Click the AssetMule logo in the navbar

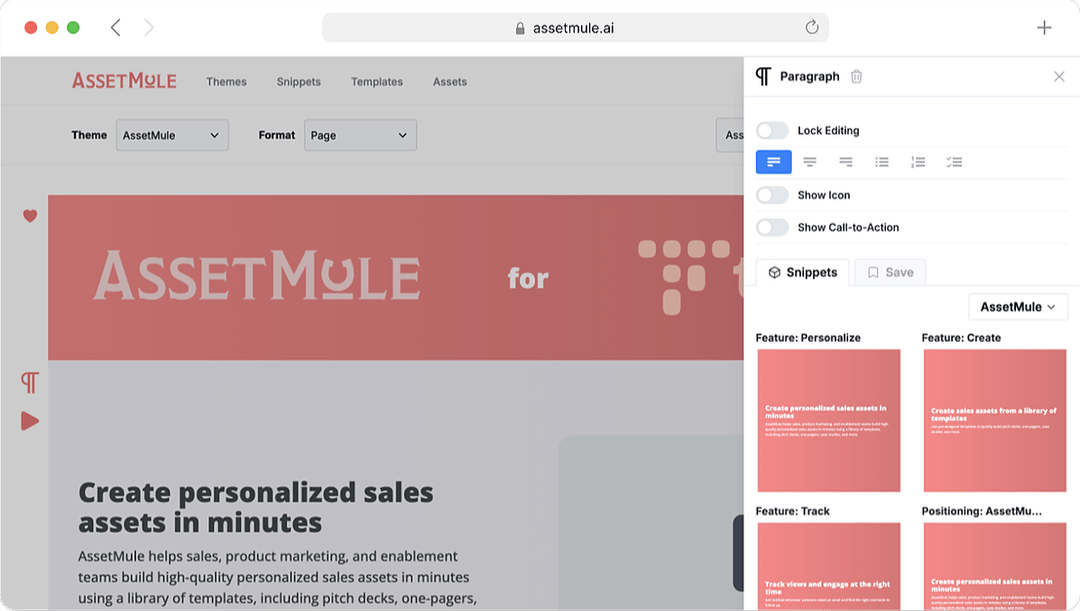pos(124,80)
